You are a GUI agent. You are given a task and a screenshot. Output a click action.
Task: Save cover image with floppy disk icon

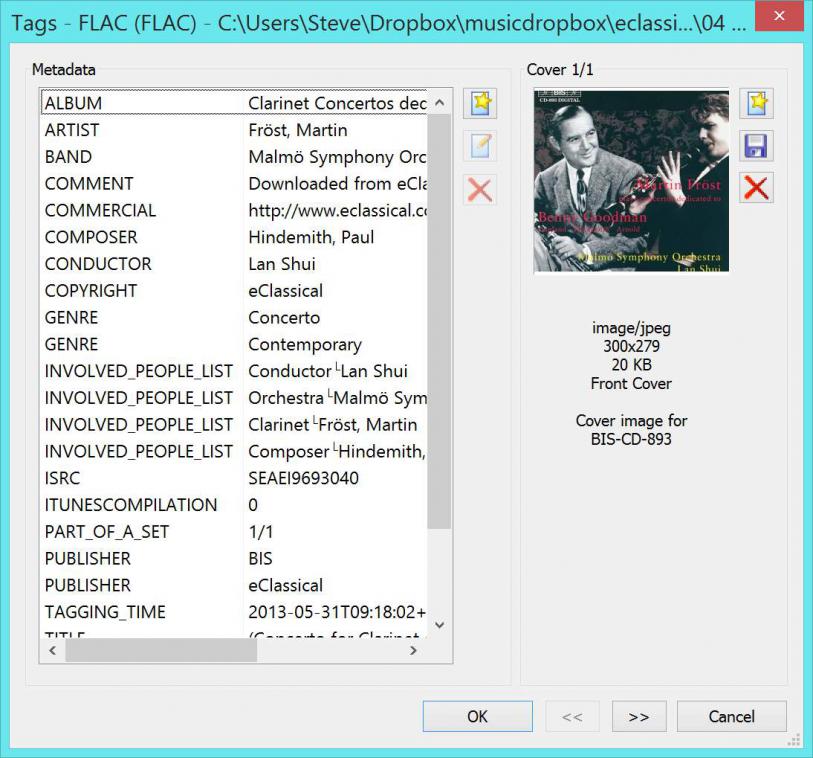[756, 146]
